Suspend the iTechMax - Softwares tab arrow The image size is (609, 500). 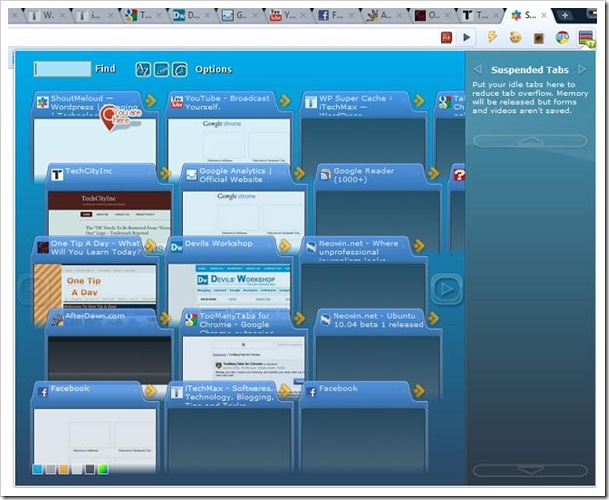click(x=285, y=390)
